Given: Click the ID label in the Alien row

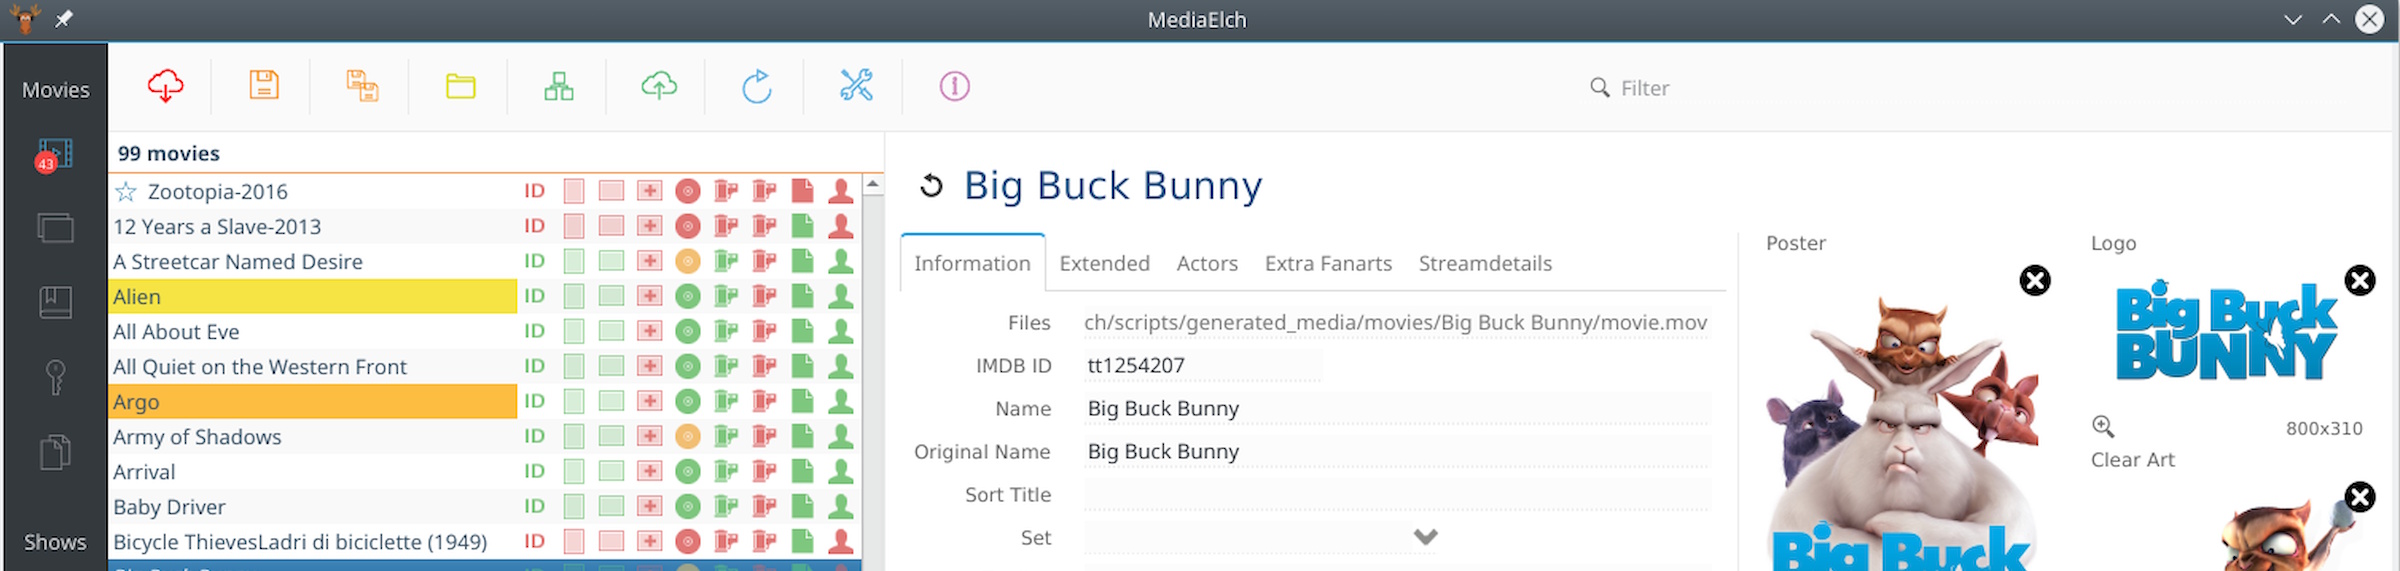Looking at the screenshot, I should 535,296.
